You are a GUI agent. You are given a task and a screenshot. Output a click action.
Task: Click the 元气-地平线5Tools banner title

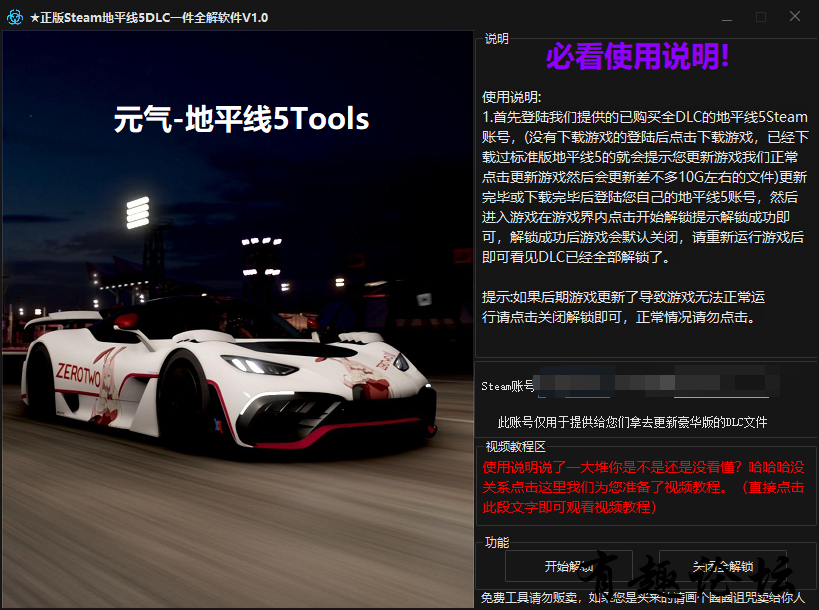(241, 119)
